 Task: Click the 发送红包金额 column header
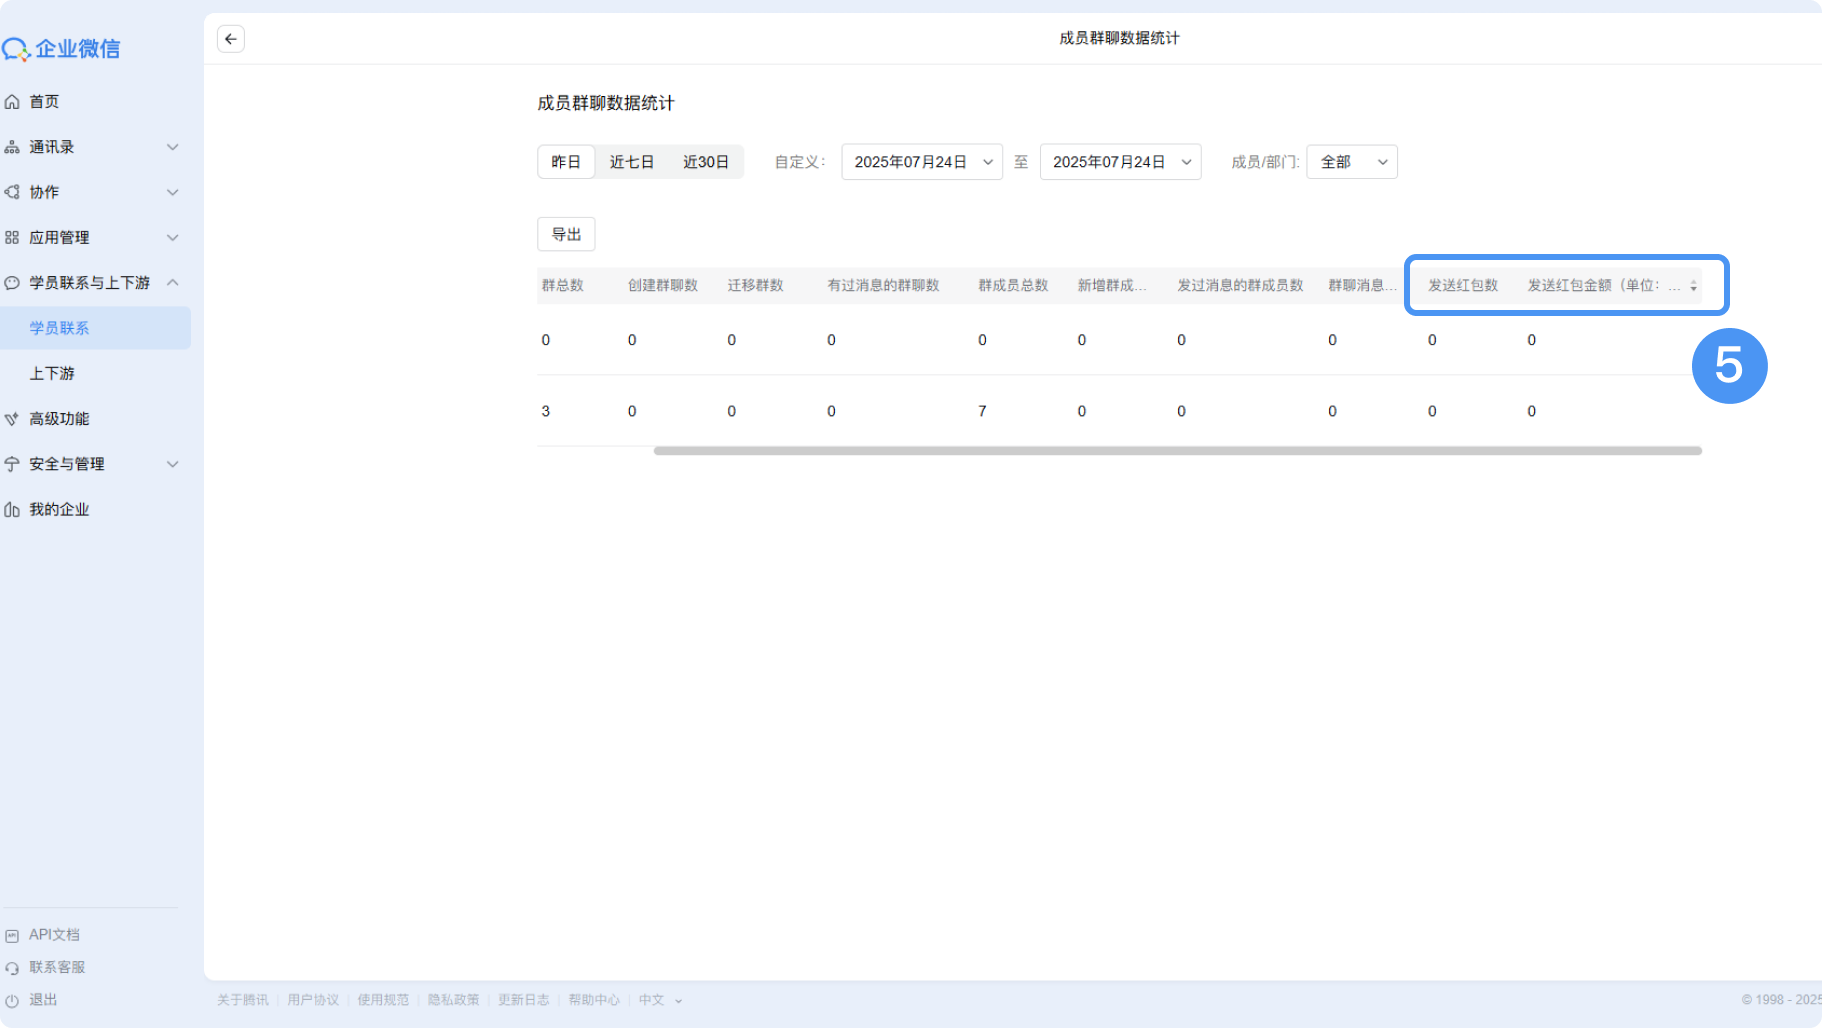(1604, 286)
